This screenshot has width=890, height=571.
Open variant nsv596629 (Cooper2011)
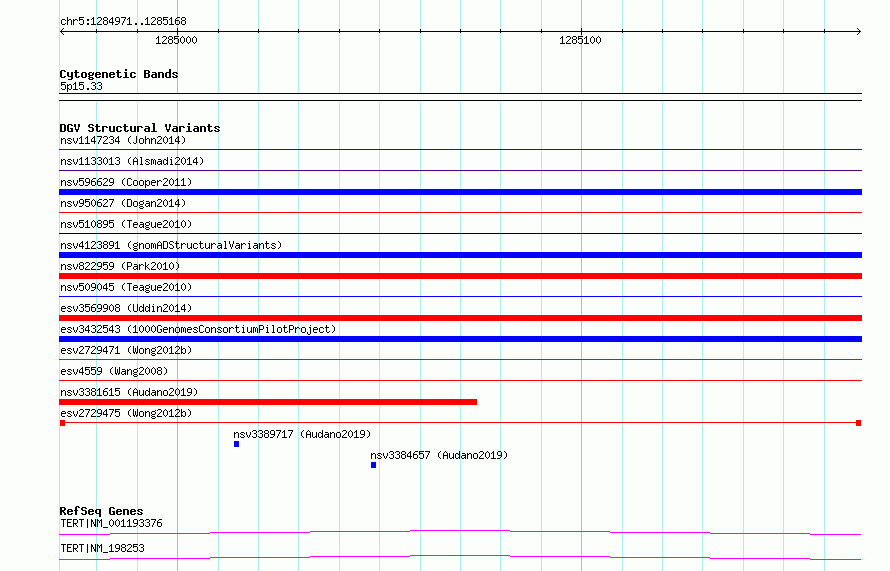(126, 182)
